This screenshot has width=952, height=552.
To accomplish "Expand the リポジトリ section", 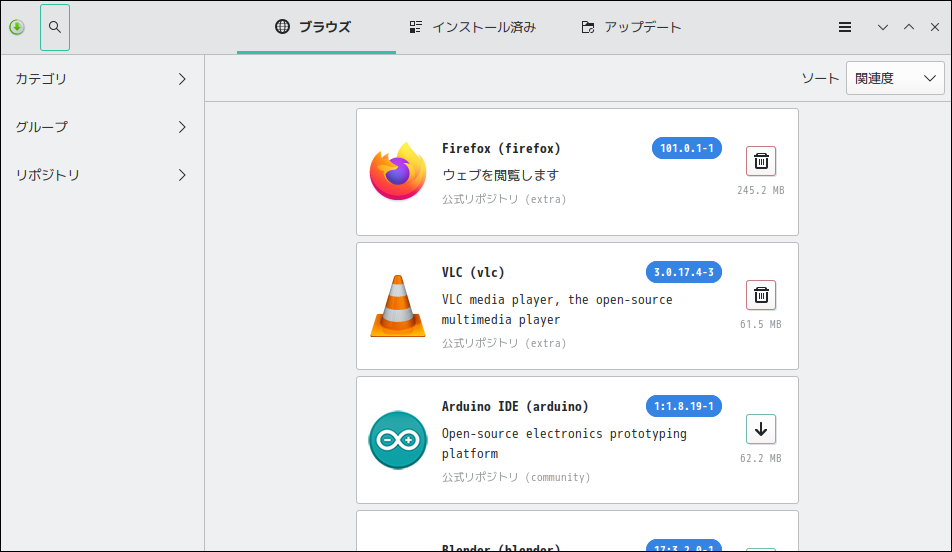I will 101,175.
